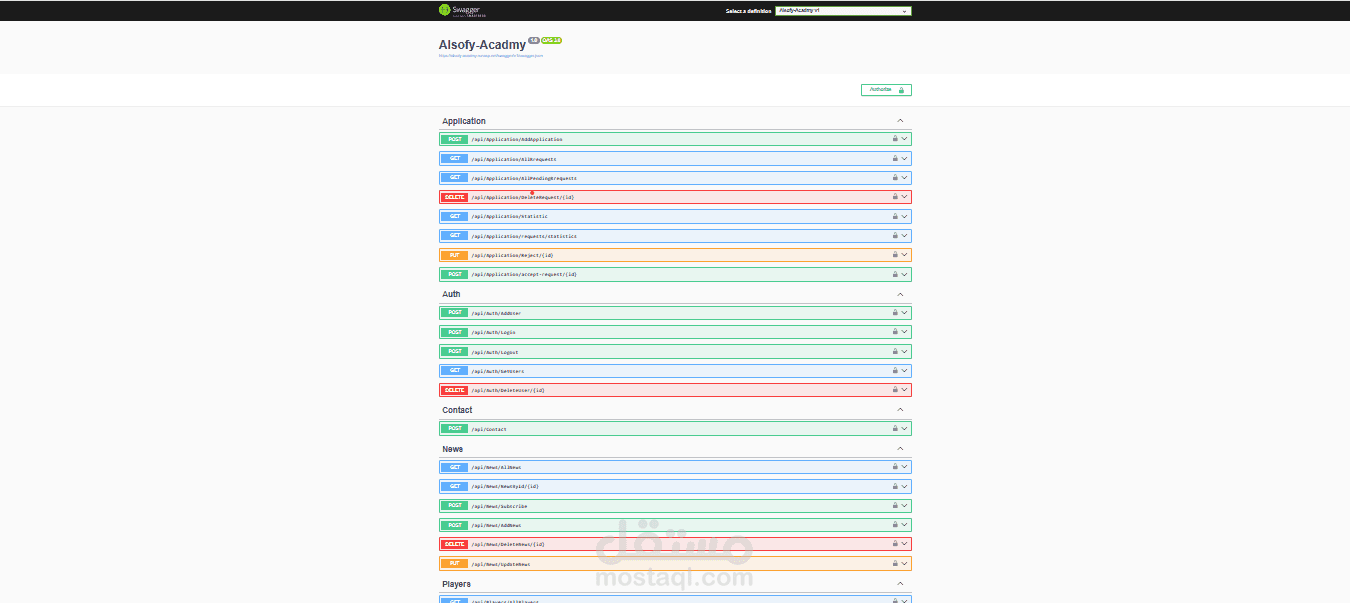Viewport: 1350px width, 603px height.
Task: Click the lock icon on Auth AddUser row
Action: (895, 313)
